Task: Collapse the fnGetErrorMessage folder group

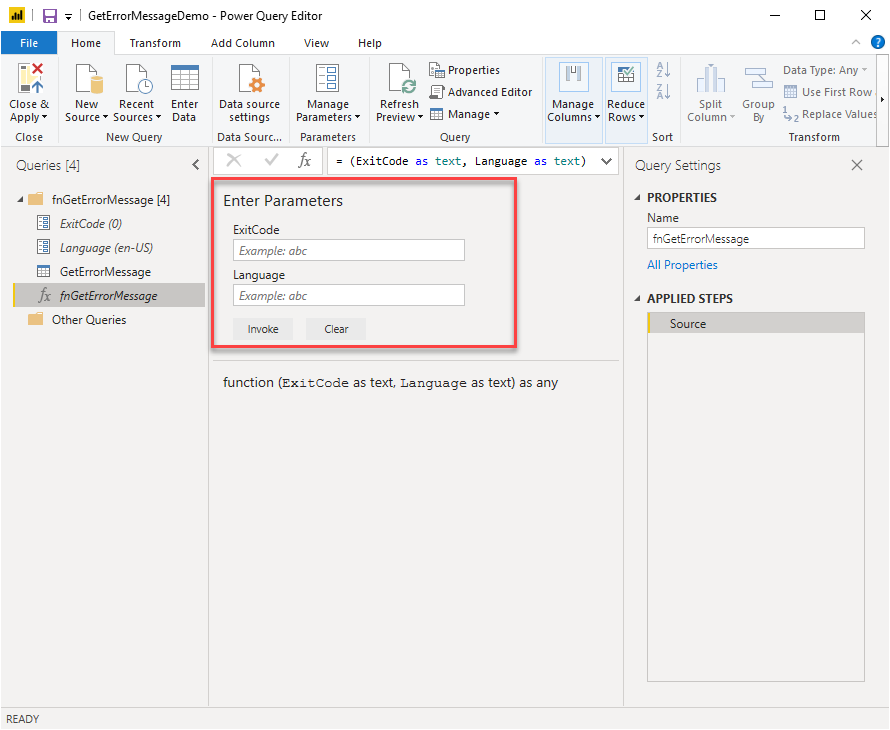Action: pyautogui.click(x=21, y=200)
